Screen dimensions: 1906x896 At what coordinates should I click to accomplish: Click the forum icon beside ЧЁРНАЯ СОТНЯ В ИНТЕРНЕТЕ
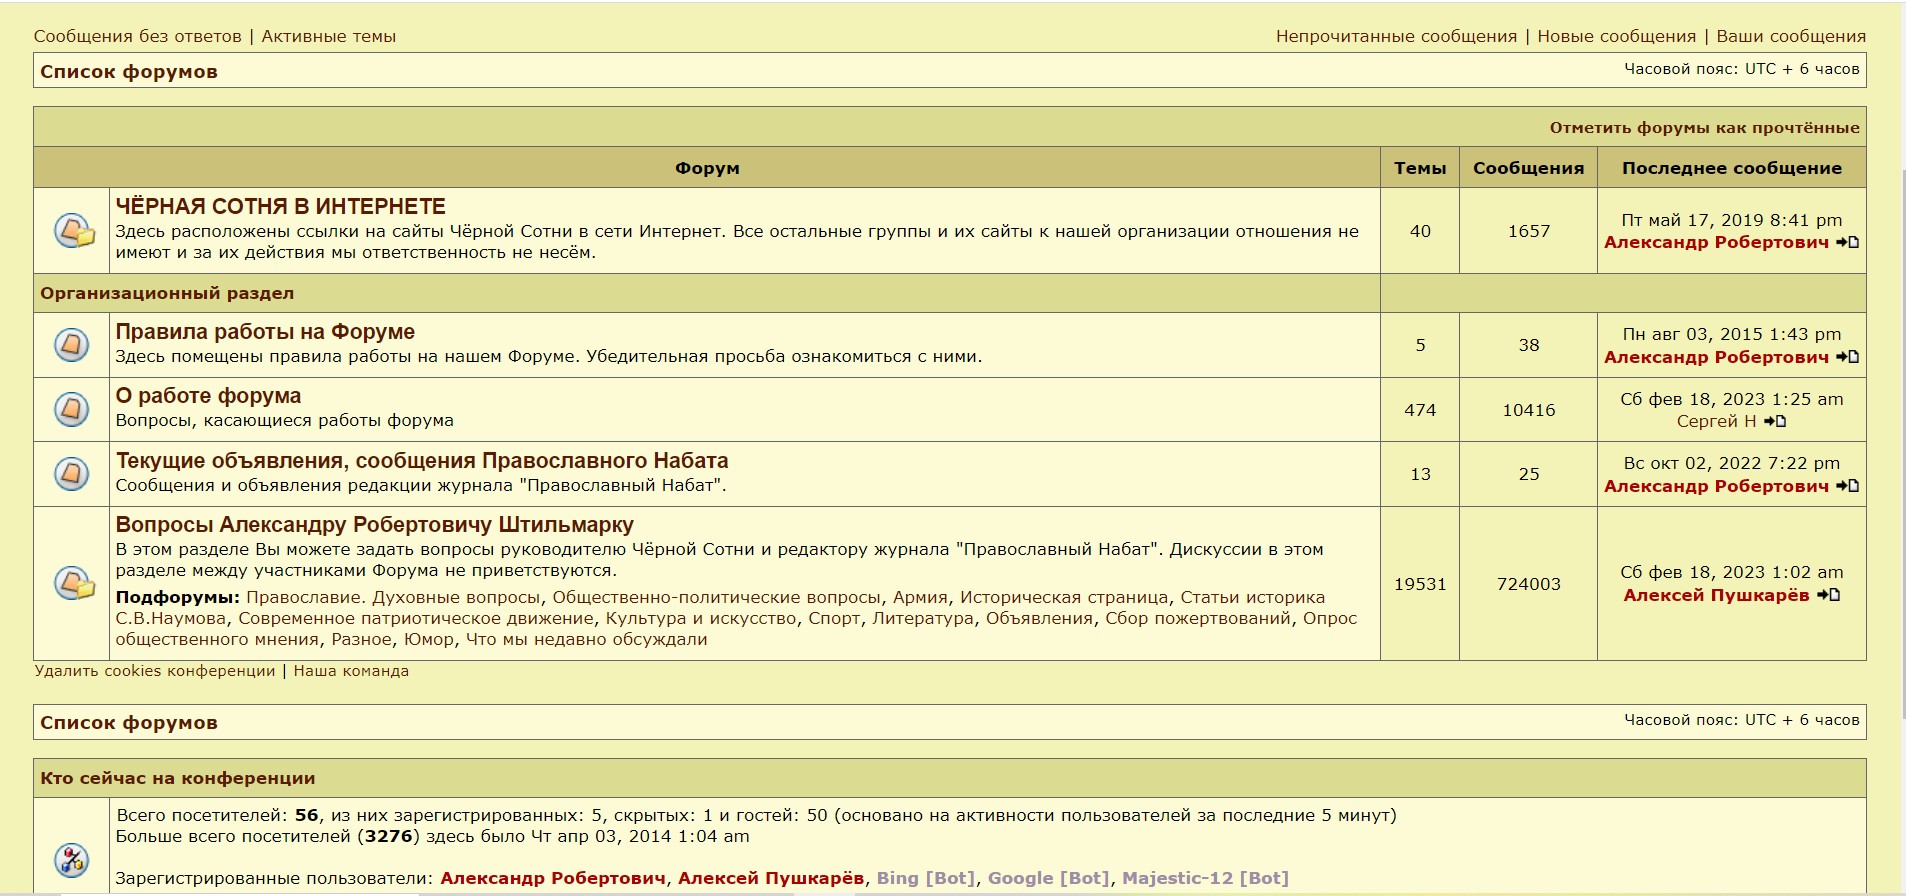click(73, 231)
